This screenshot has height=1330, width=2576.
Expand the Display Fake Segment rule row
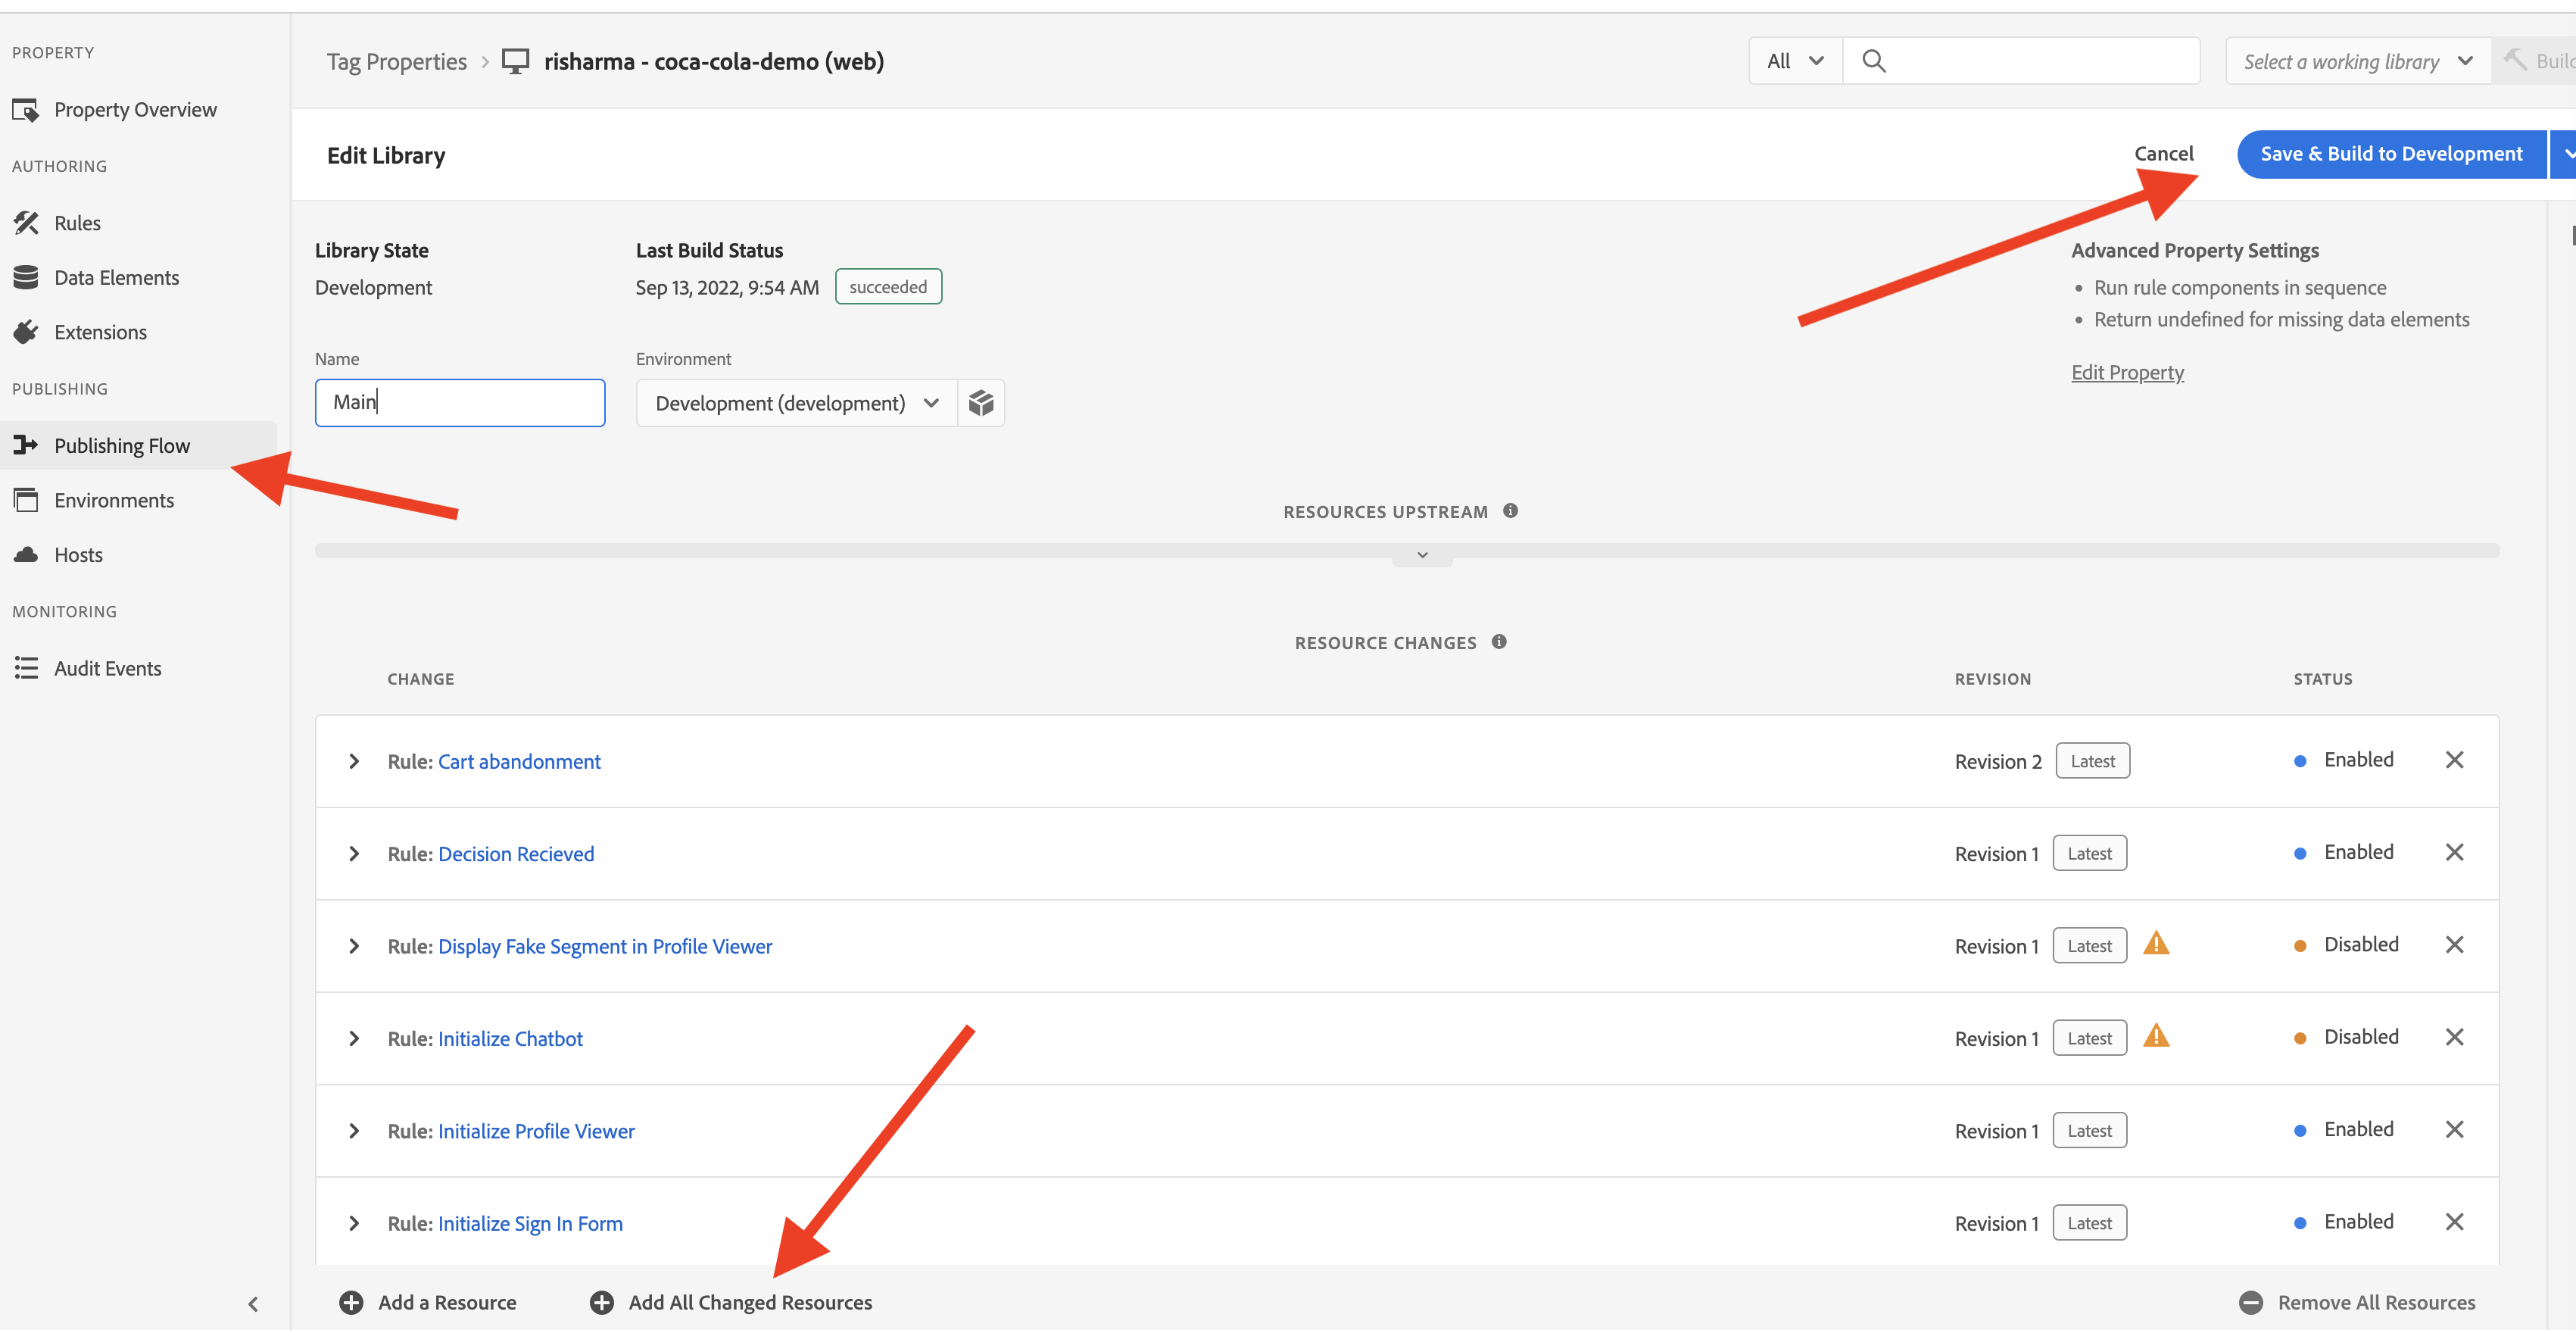(354, 946)
